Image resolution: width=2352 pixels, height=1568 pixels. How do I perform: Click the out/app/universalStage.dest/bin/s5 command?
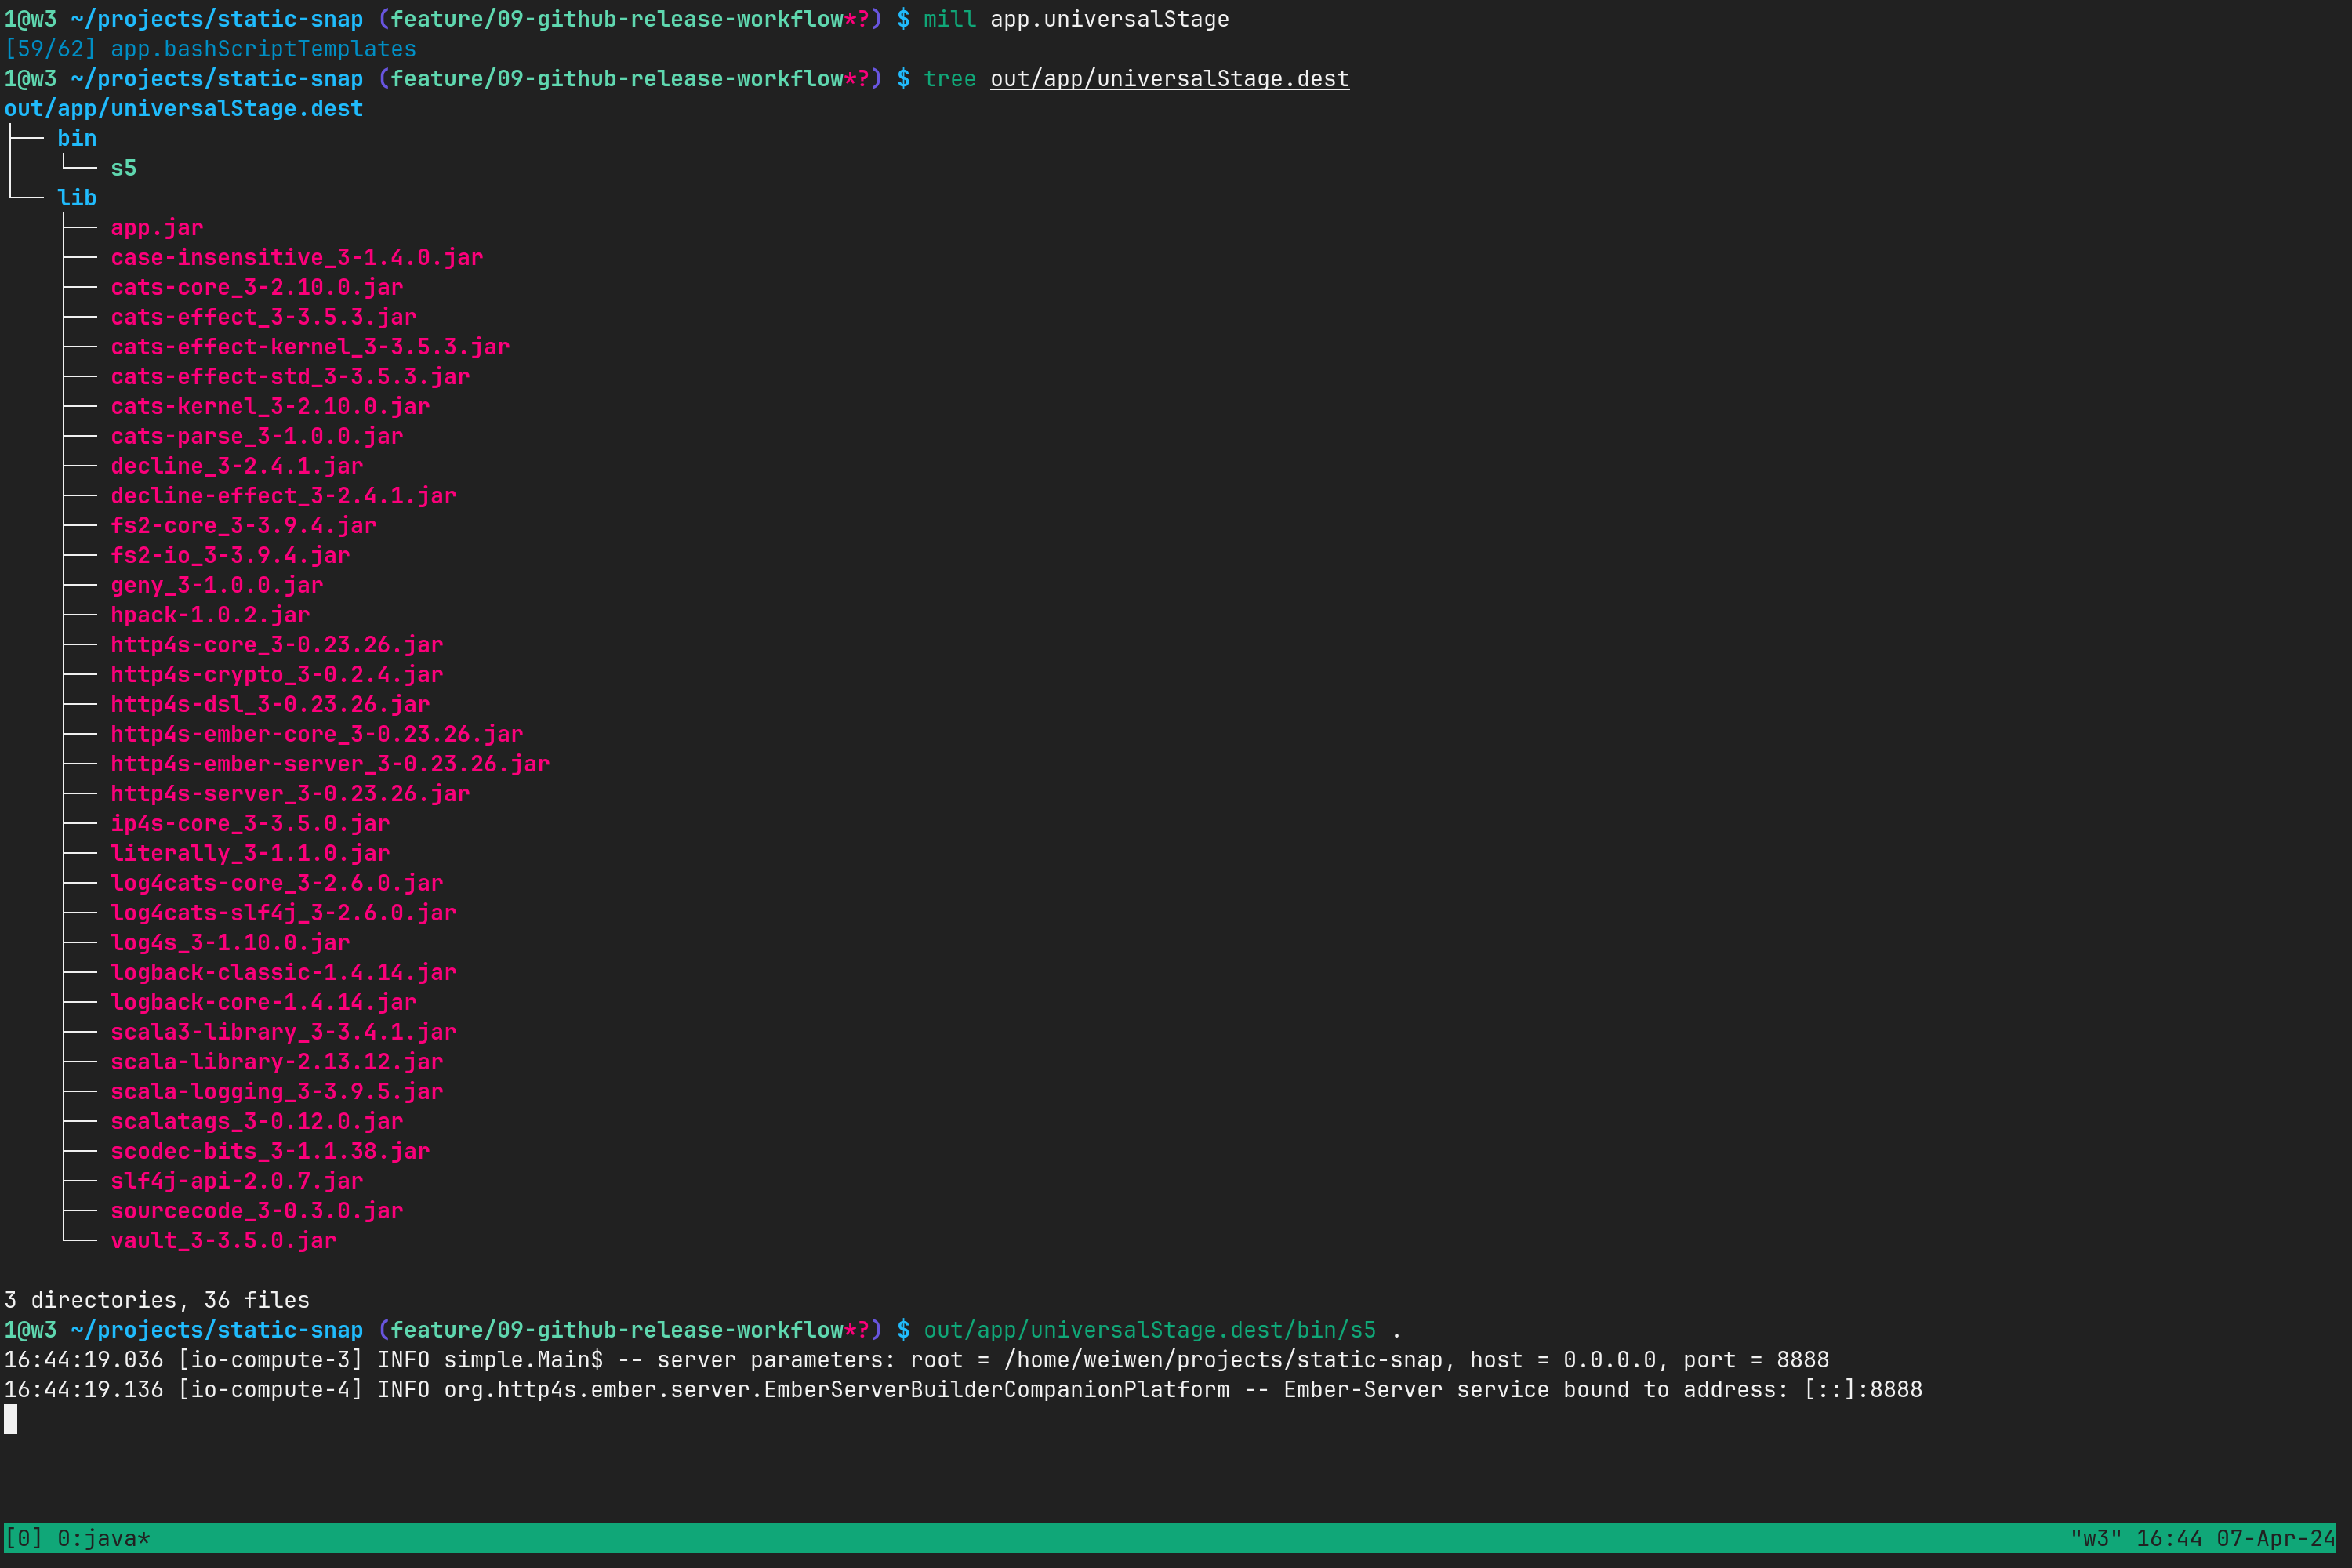click(x=1150, y=1330)
